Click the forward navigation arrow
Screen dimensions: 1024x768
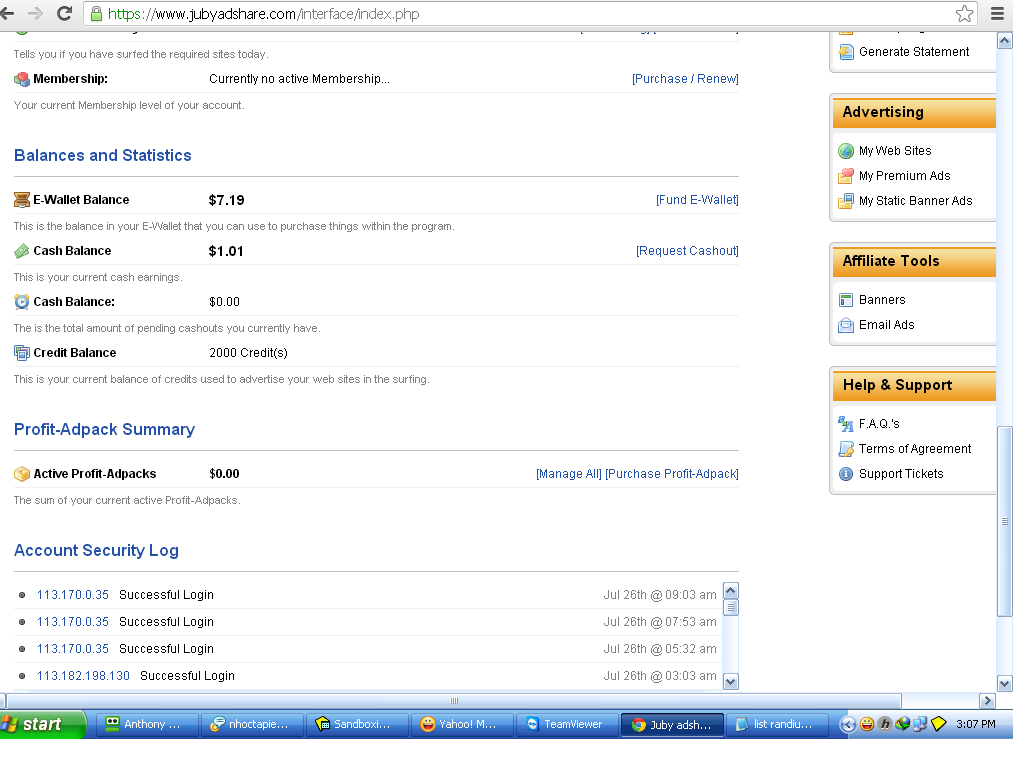click(x=35, y=13)
